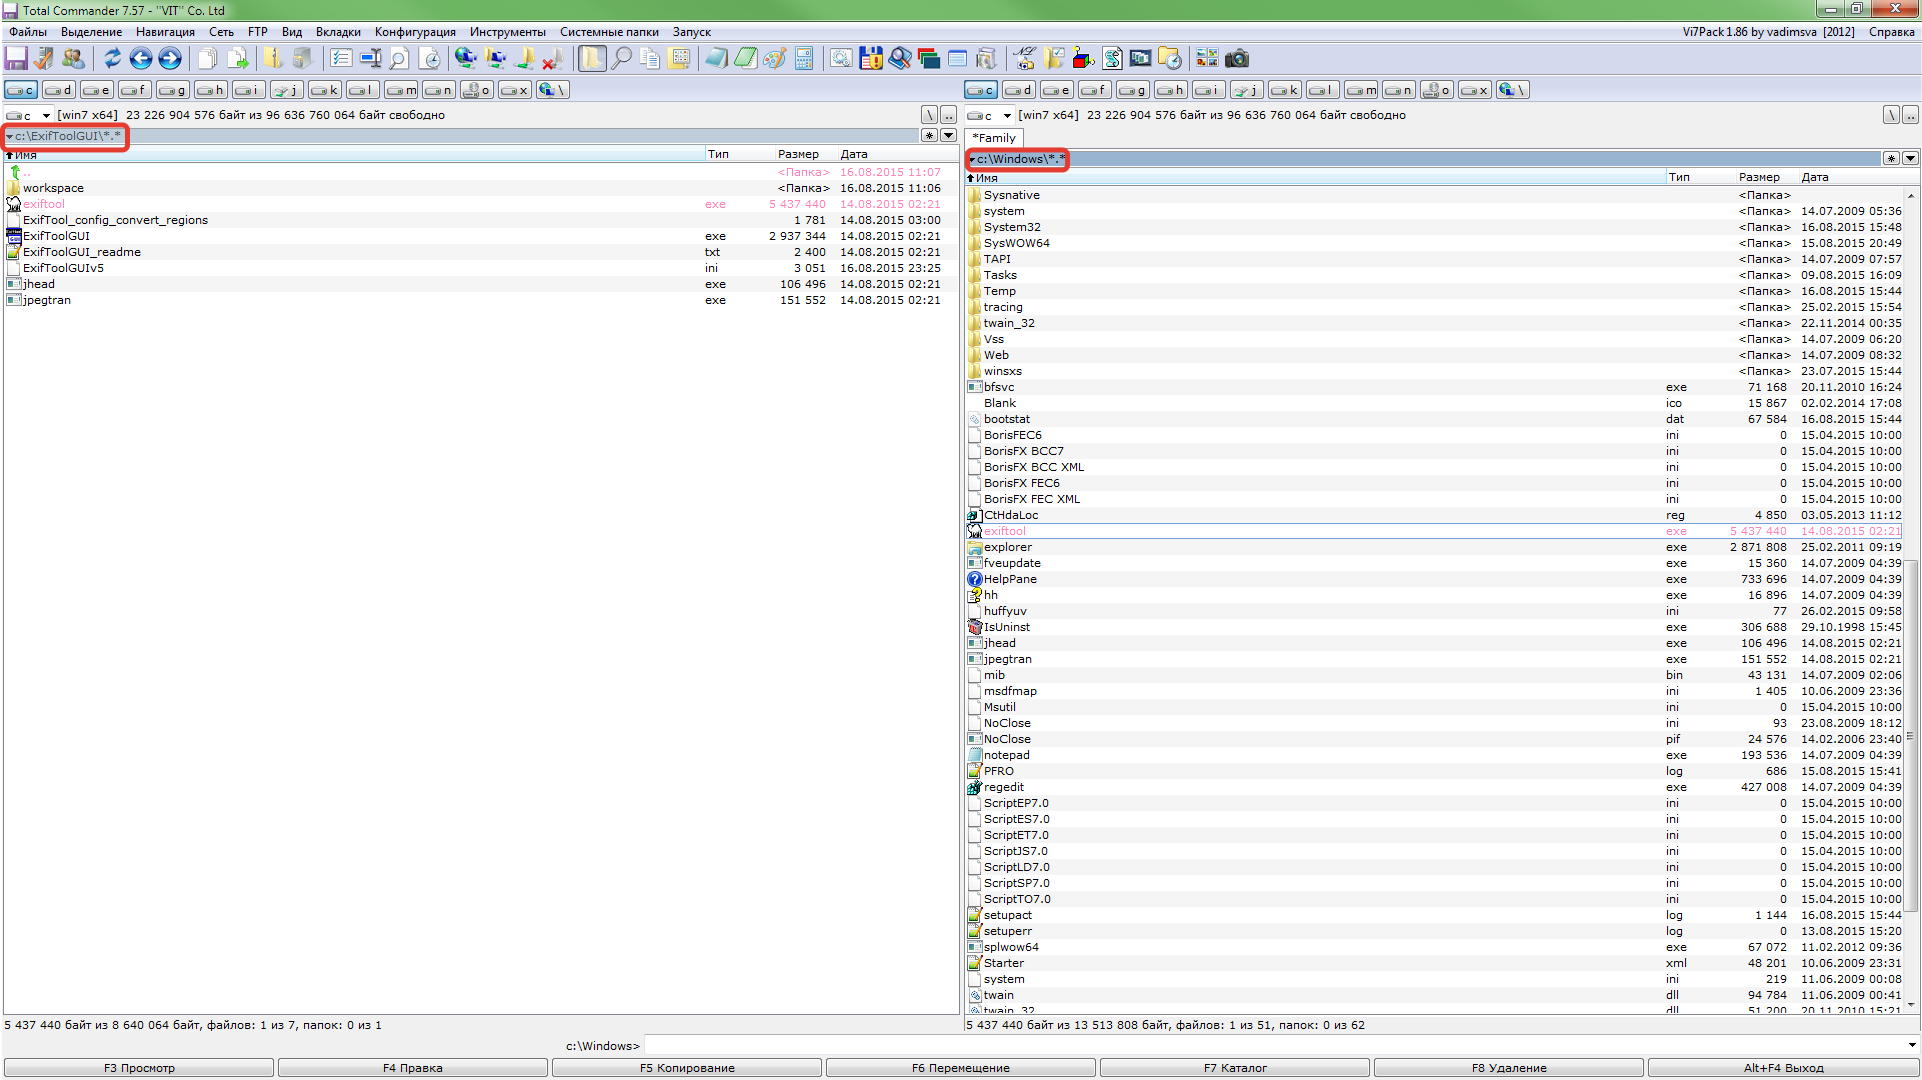The height and width of the screenshot is (1080, 1922).
Task: Click the document with clock icon
Action: point(430,58)
